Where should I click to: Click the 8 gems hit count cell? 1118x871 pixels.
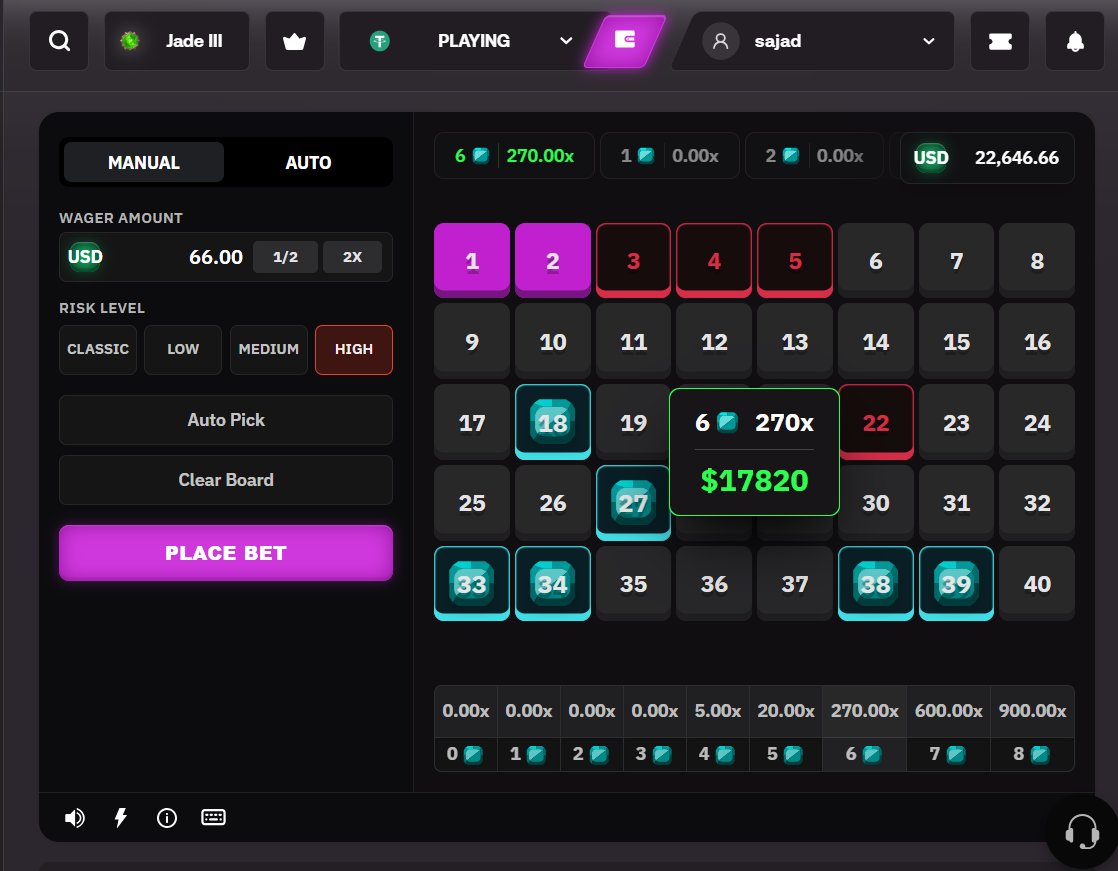(1032, 754)
